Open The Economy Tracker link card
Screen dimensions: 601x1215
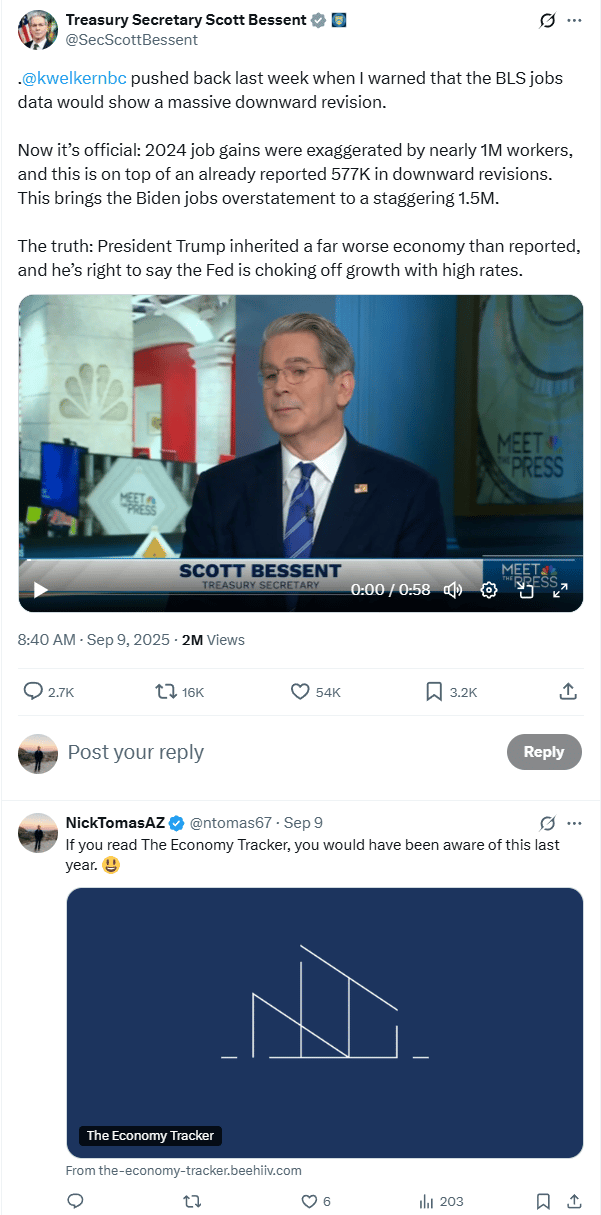pos(325,1022)
